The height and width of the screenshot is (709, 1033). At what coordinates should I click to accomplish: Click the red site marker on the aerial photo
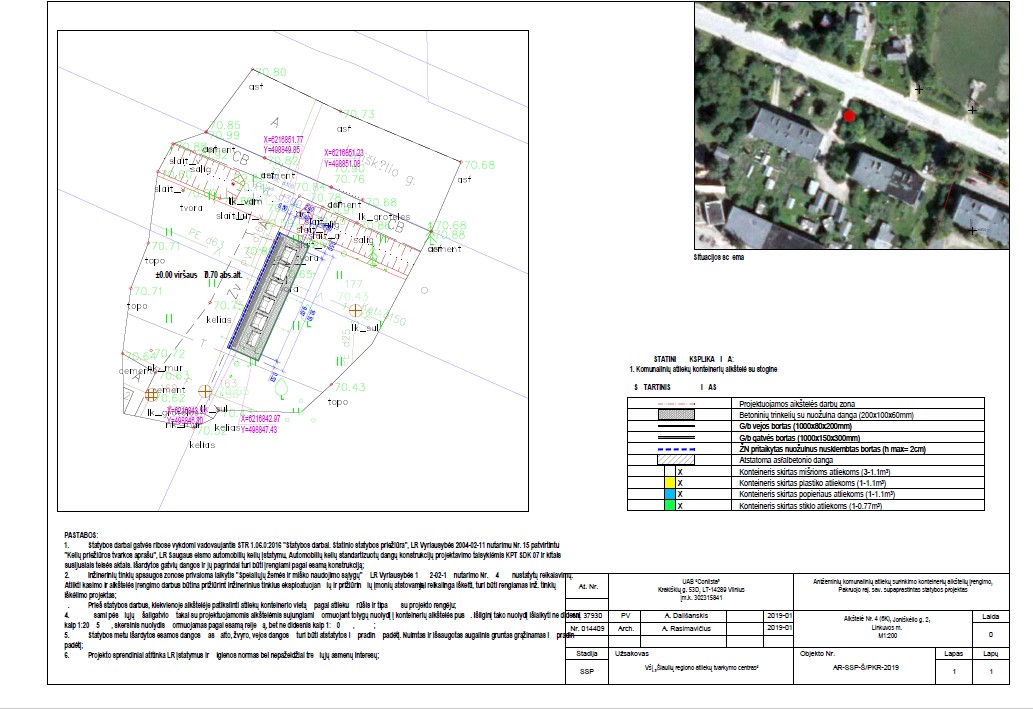pyautogui.click(x=849, y=116)
